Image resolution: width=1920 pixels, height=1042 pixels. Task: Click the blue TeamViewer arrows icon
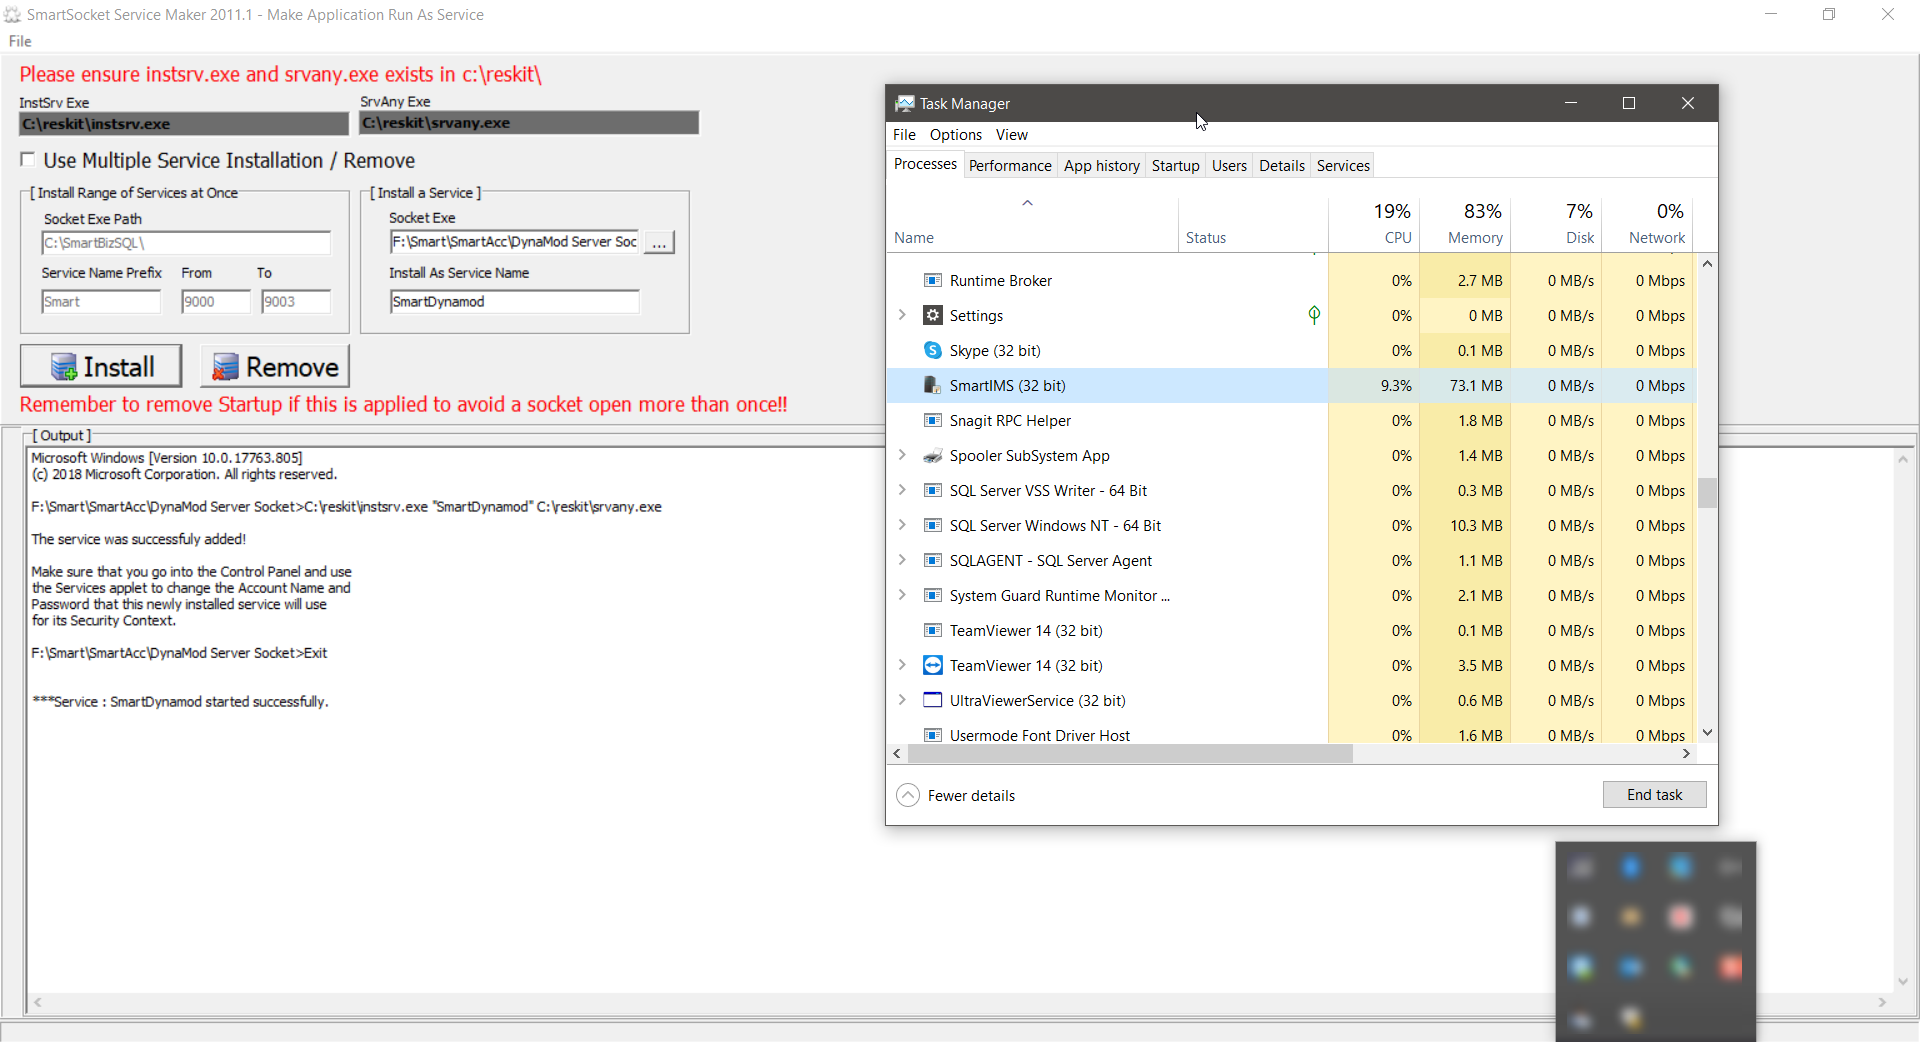pos(932,666)
